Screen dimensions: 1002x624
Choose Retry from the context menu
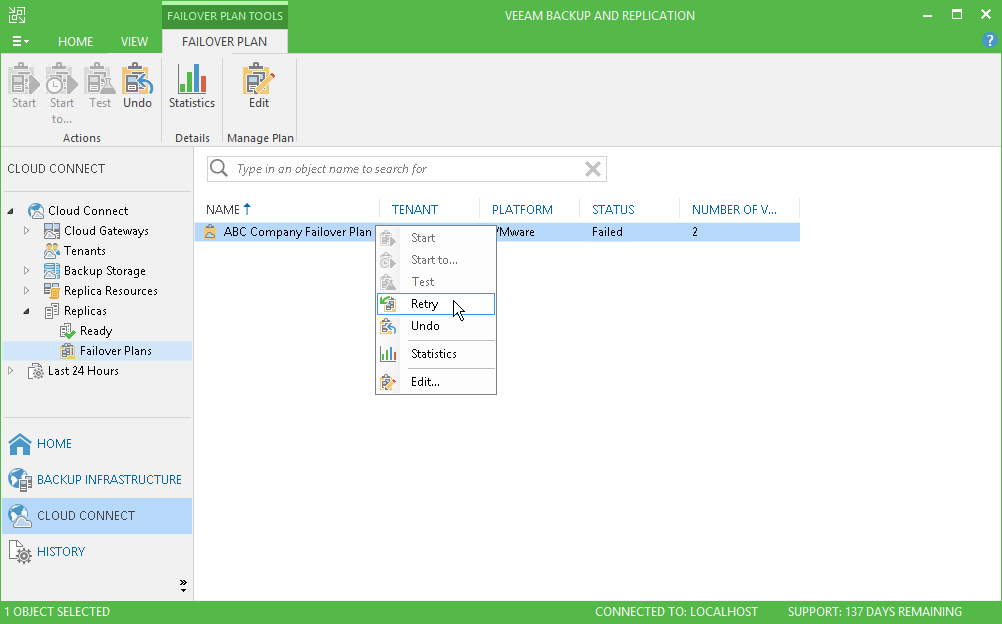[x=436, y=304]
